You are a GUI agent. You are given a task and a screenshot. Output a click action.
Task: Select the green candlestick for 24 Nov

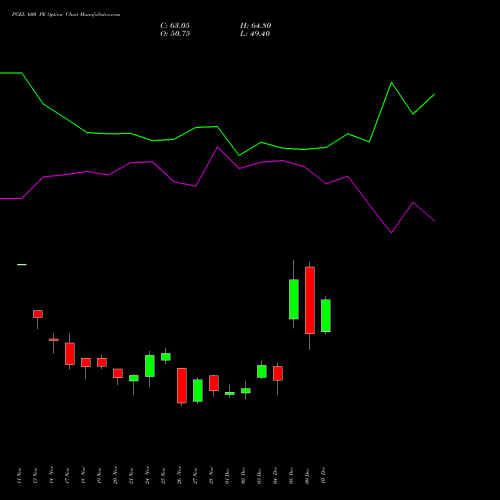point(150,366)
